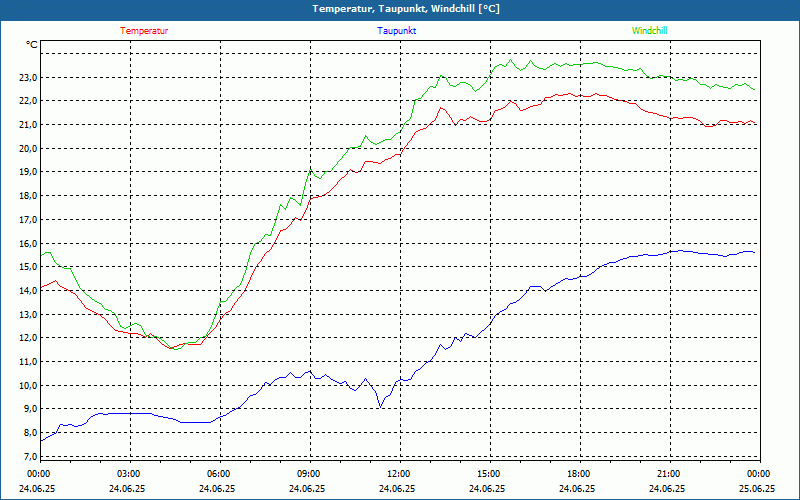Click the 25.06.25 date label on the x-axis
Image resolution: width=800 pixels, height=500 pixels.
tap(757, 488)
